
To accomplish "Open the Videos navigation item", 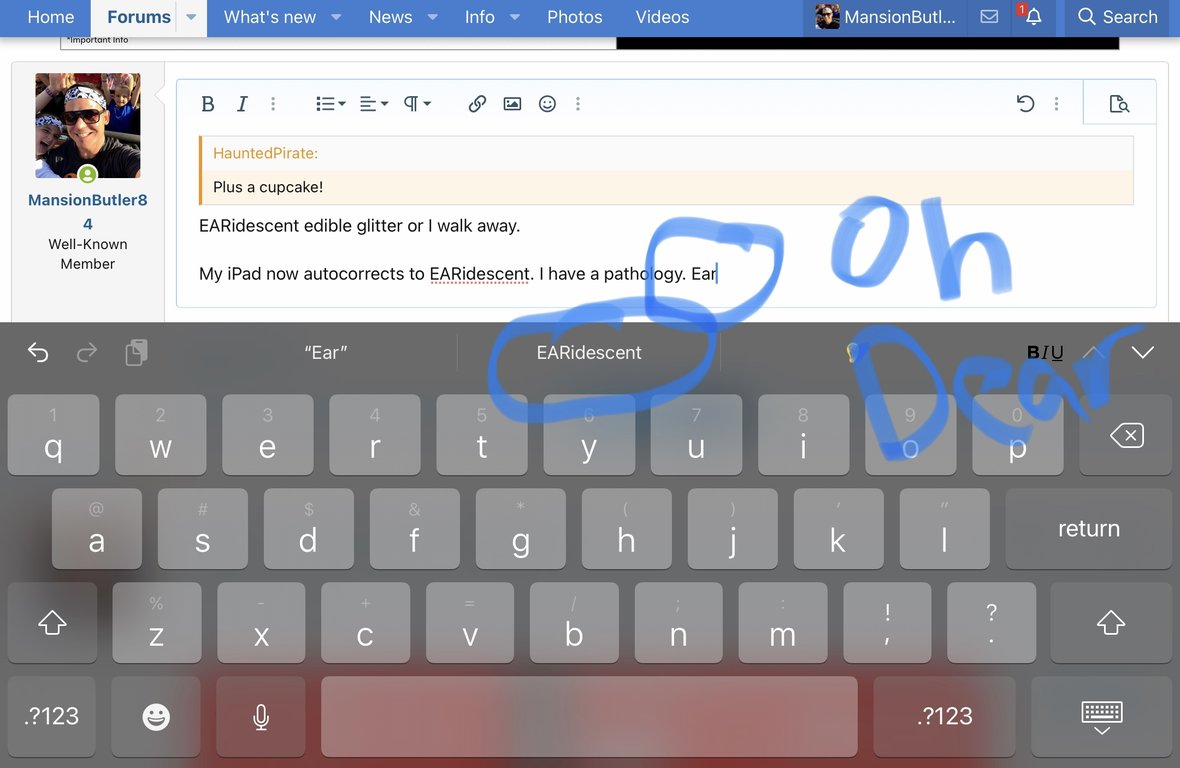I will coord(662,17).
